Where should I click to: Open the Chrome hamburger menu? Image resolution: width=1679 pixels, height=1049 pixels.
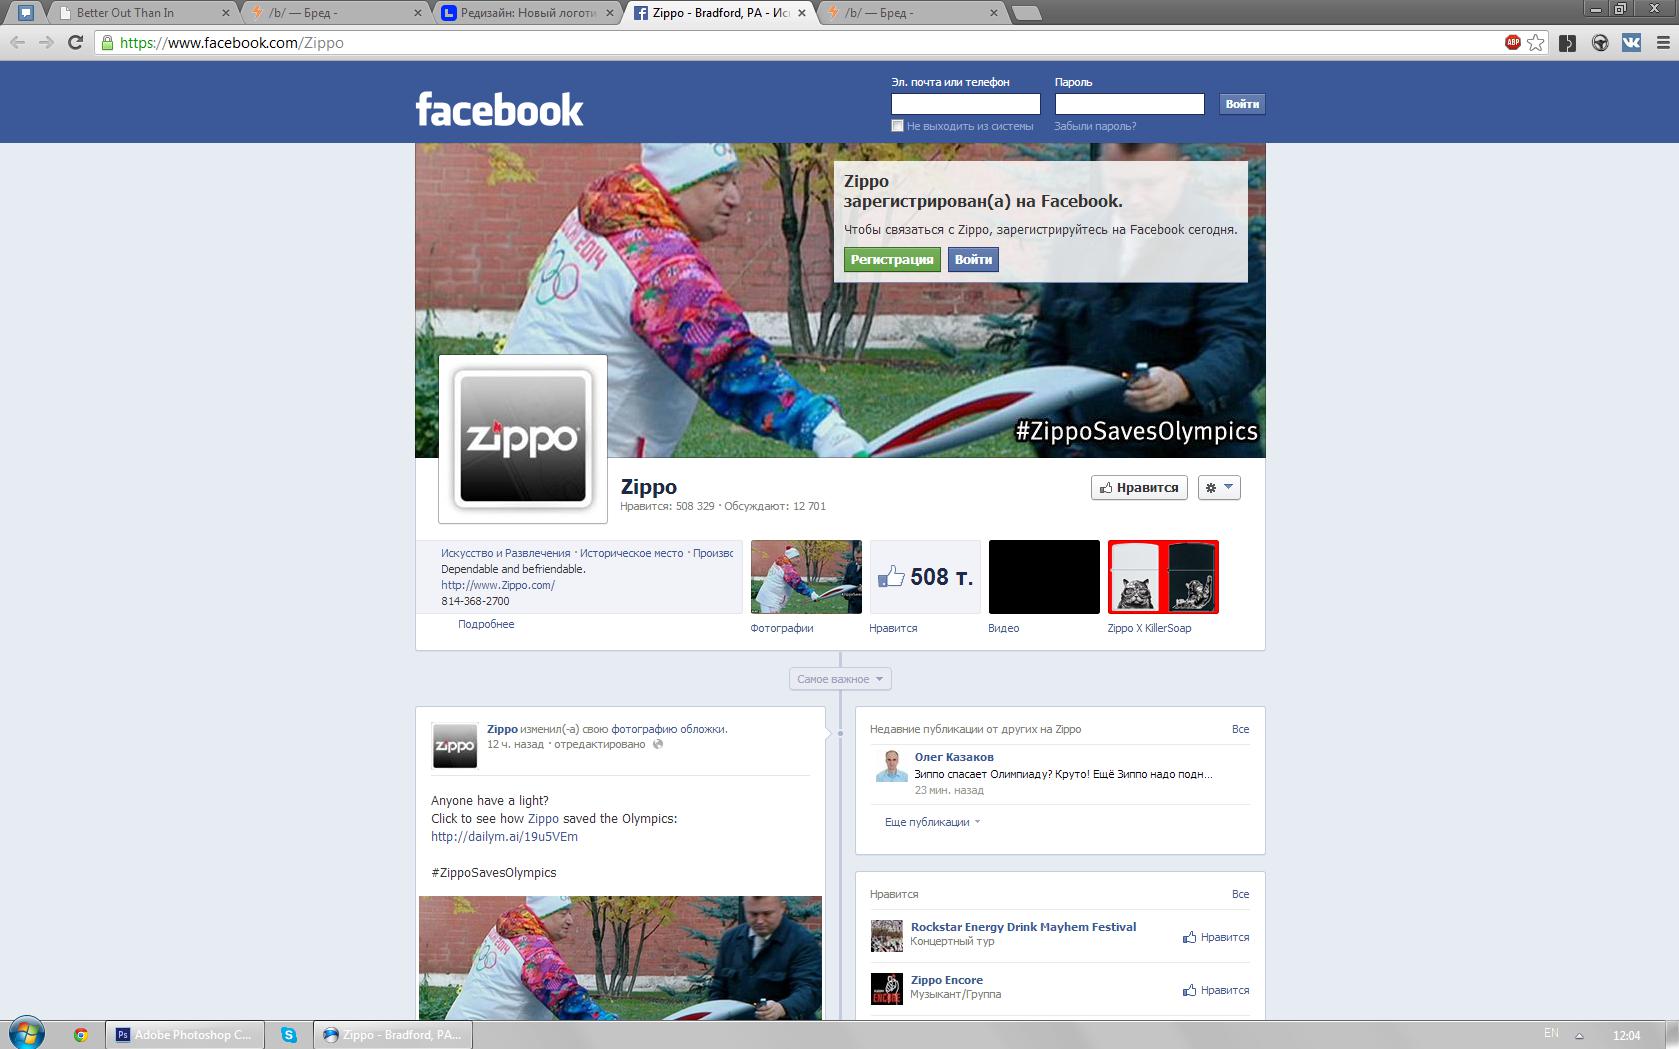click(1664, 42)
